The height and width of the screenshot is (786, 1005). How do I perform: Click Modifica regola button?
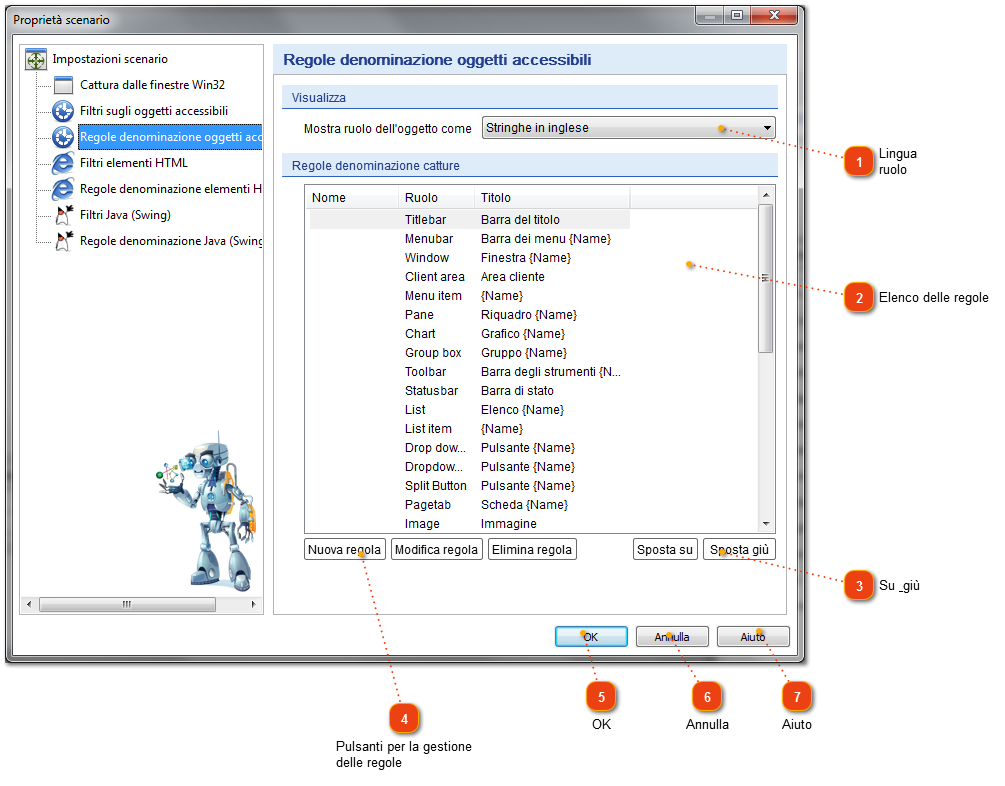click(436, 549)
